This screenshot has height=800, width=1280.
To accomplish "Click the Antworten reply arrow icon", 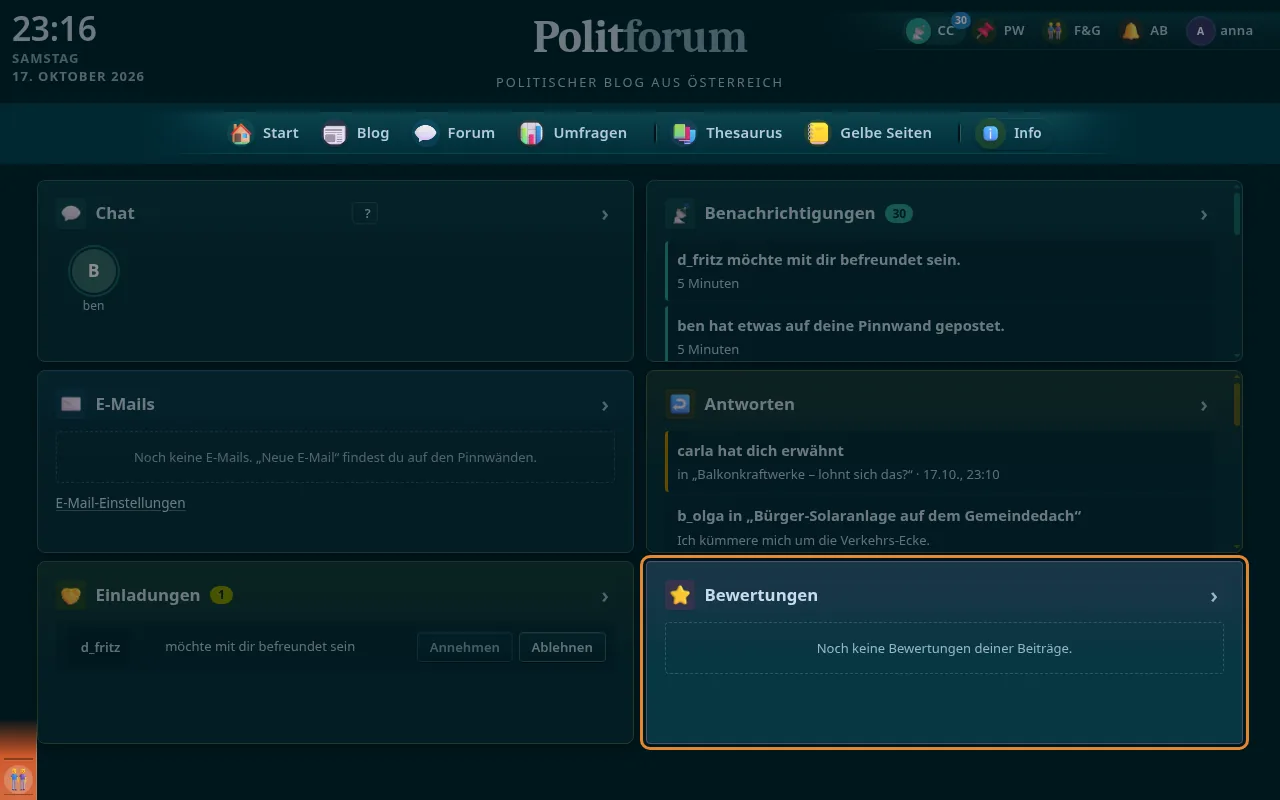I will coord(680,404).
